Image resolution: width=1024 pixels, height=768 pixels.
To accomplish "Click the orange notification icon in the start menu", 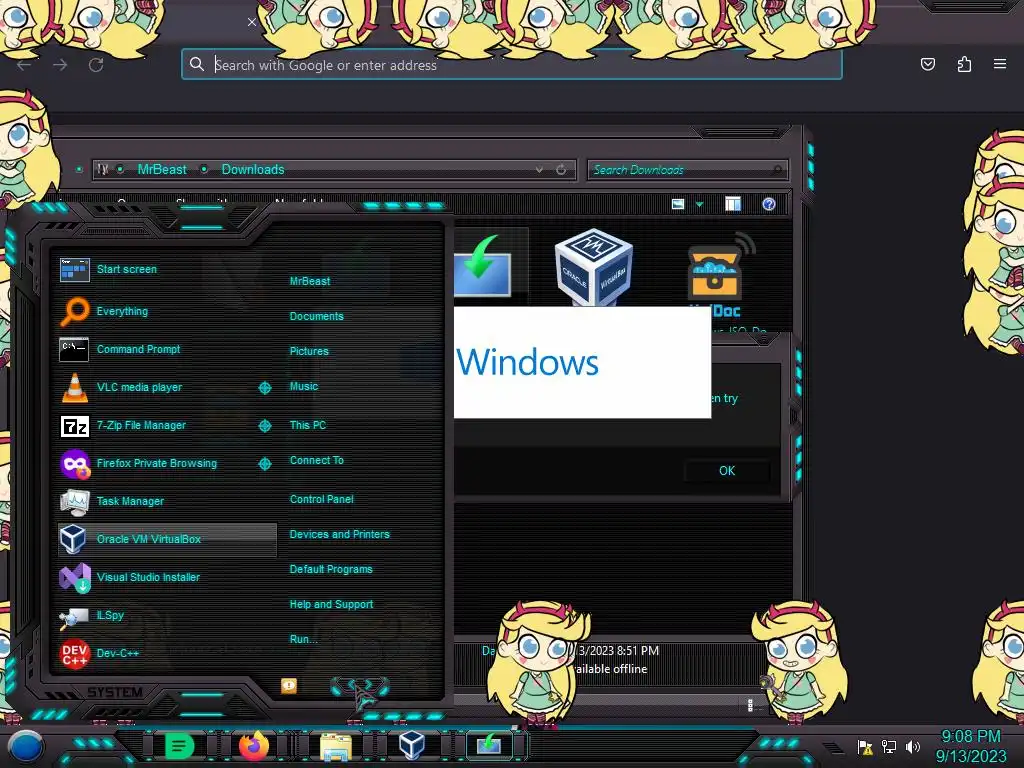I will point(289,685).
